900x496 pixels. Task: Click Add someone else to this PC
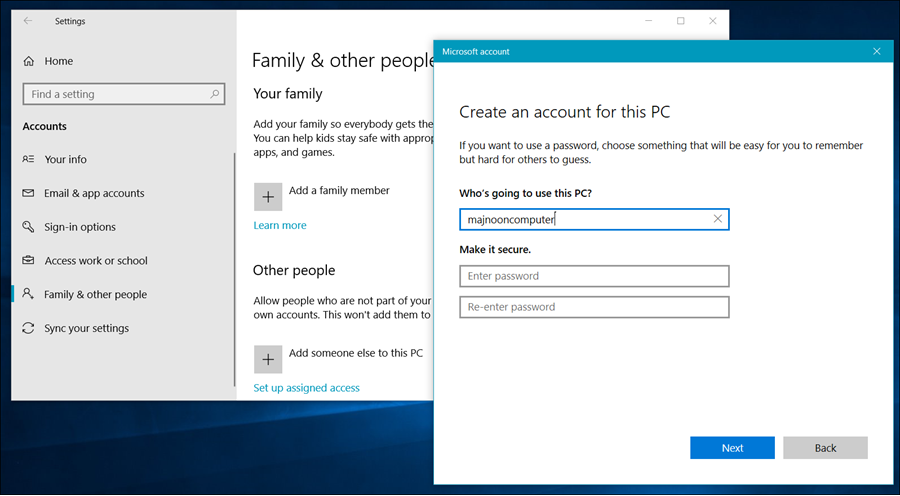356,353
